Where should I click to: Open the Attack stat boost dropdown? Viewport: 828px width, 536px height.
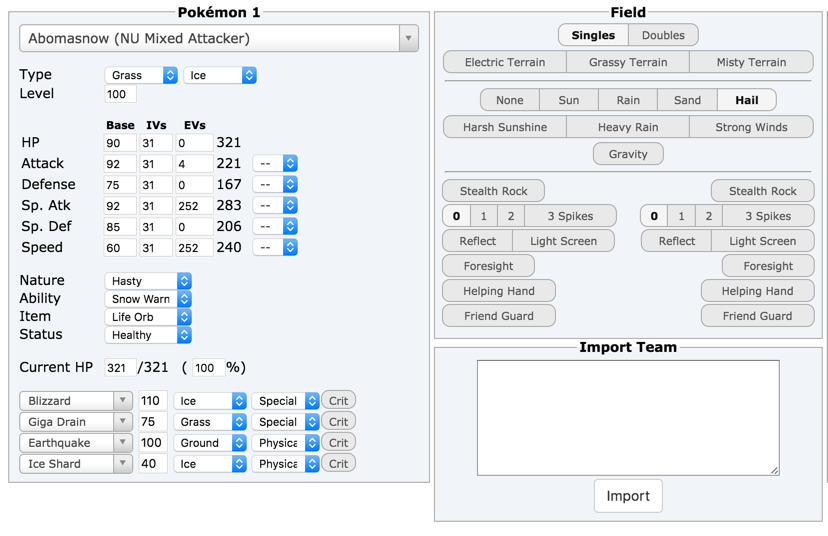point(275,163)
